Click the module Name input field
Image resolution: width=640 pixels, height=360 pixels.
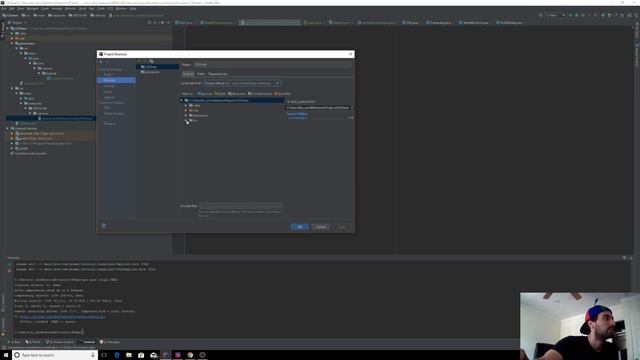pos(273,65)
